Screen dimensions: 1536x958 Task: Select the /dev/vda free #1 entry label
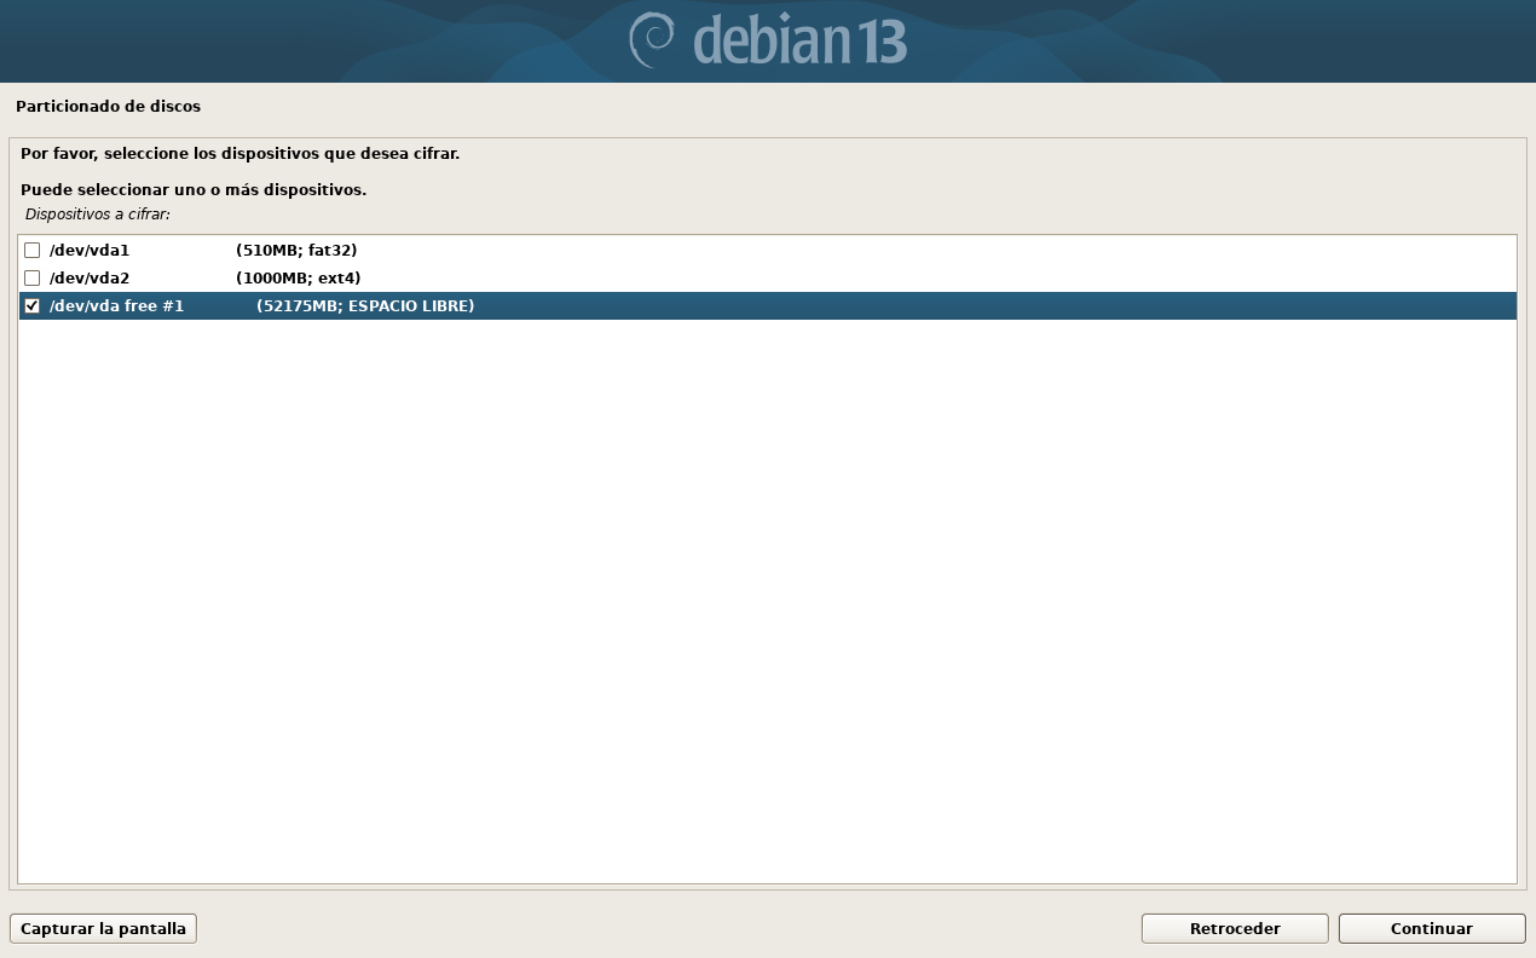point(116,306)
